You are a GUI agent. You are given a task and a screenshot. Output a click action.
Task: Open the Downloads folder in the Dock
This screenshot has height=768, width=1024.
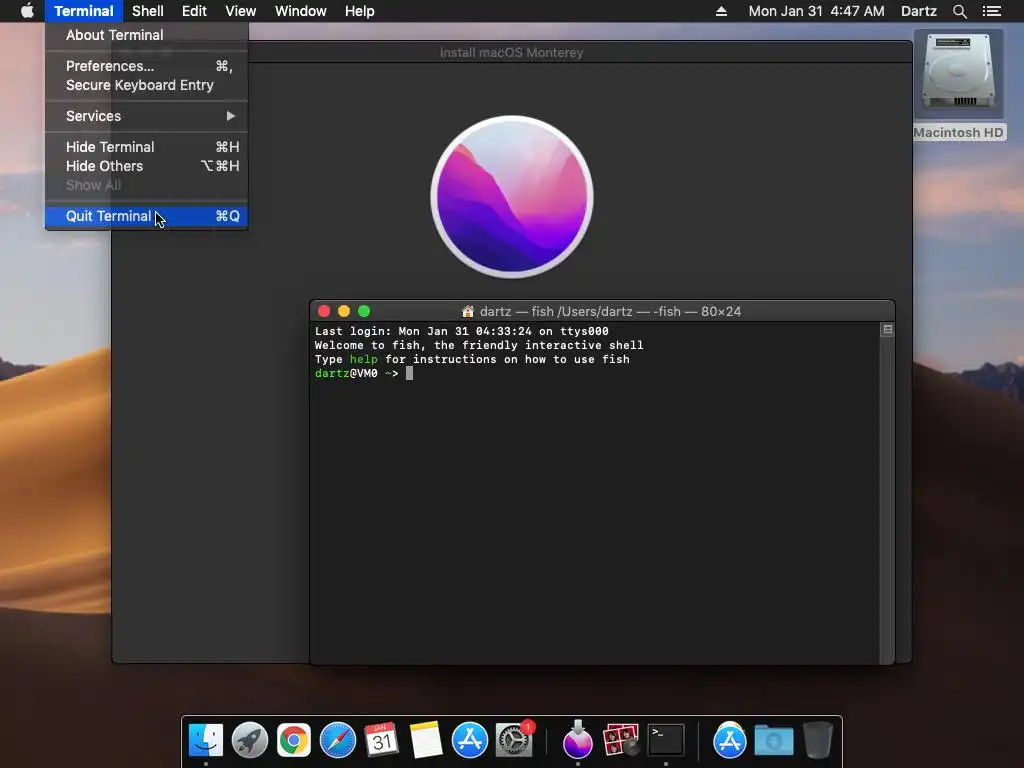click(773, 741)
